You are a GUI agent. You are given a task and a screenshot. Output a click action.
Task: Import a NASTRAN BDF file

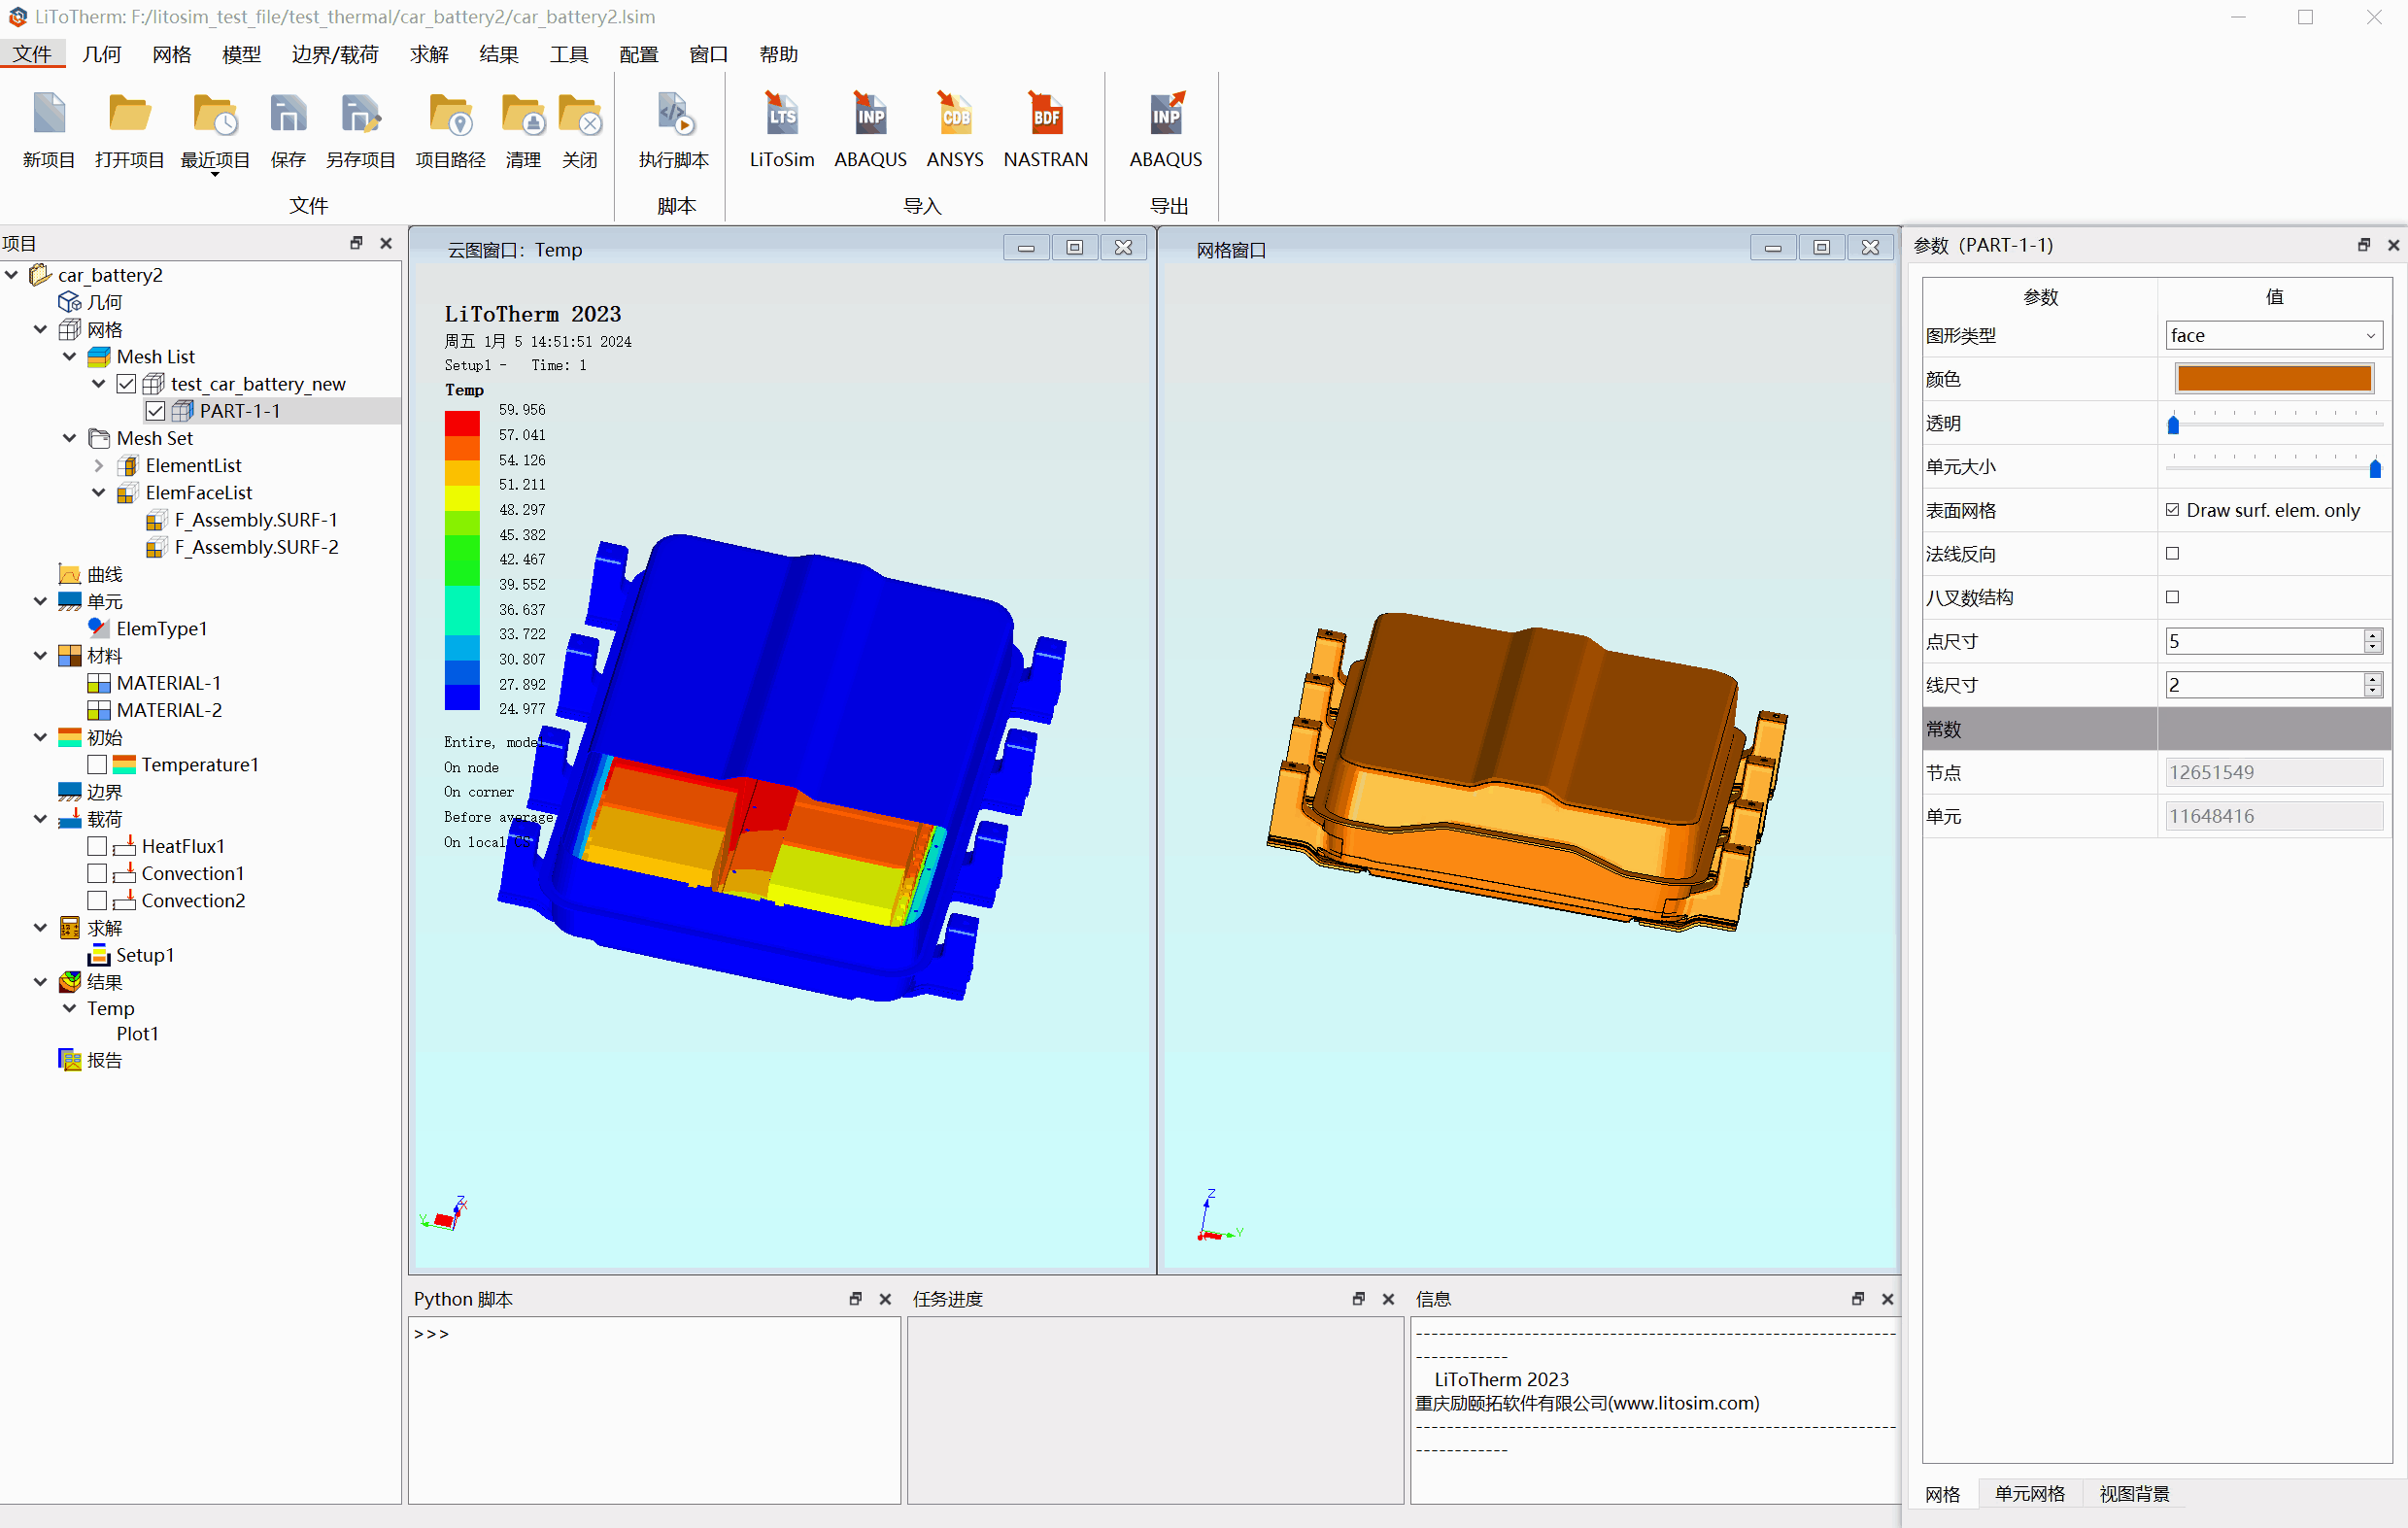click(1046, 115)
